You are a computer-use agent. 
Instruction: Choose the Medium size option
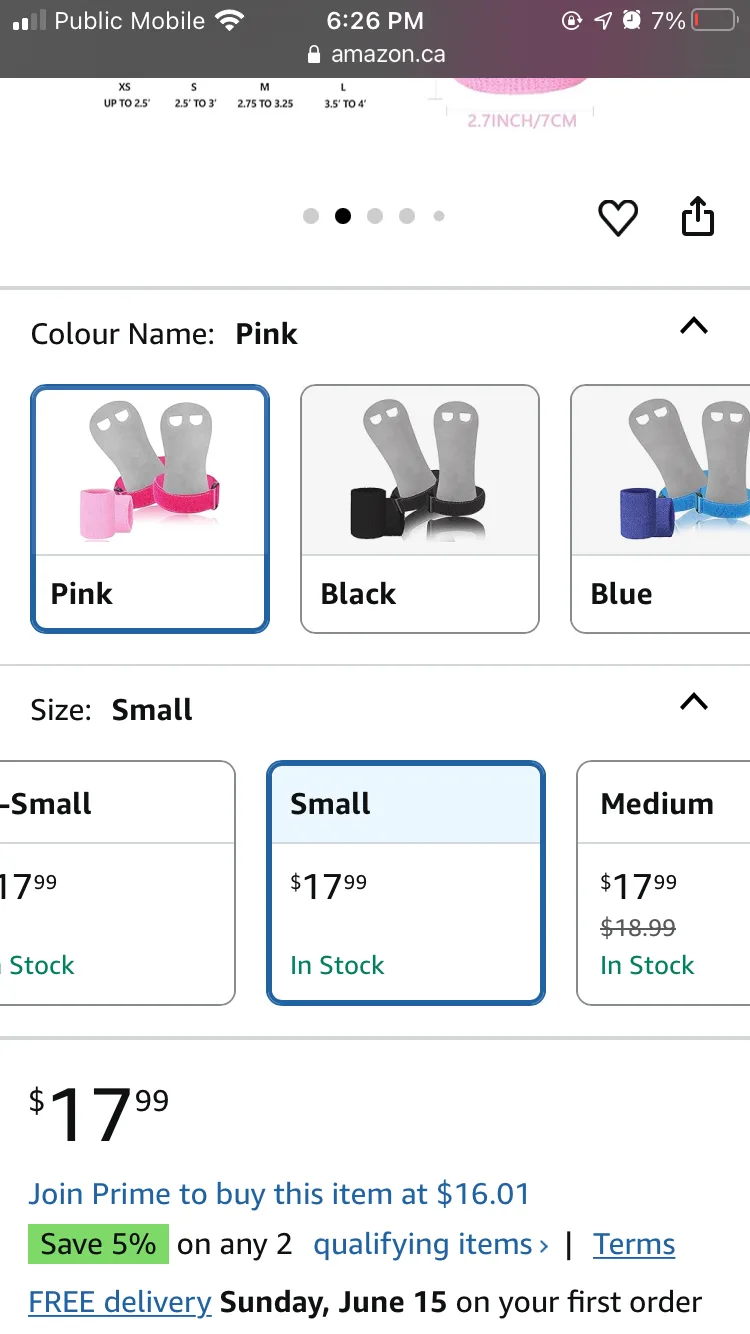(662, 880)
